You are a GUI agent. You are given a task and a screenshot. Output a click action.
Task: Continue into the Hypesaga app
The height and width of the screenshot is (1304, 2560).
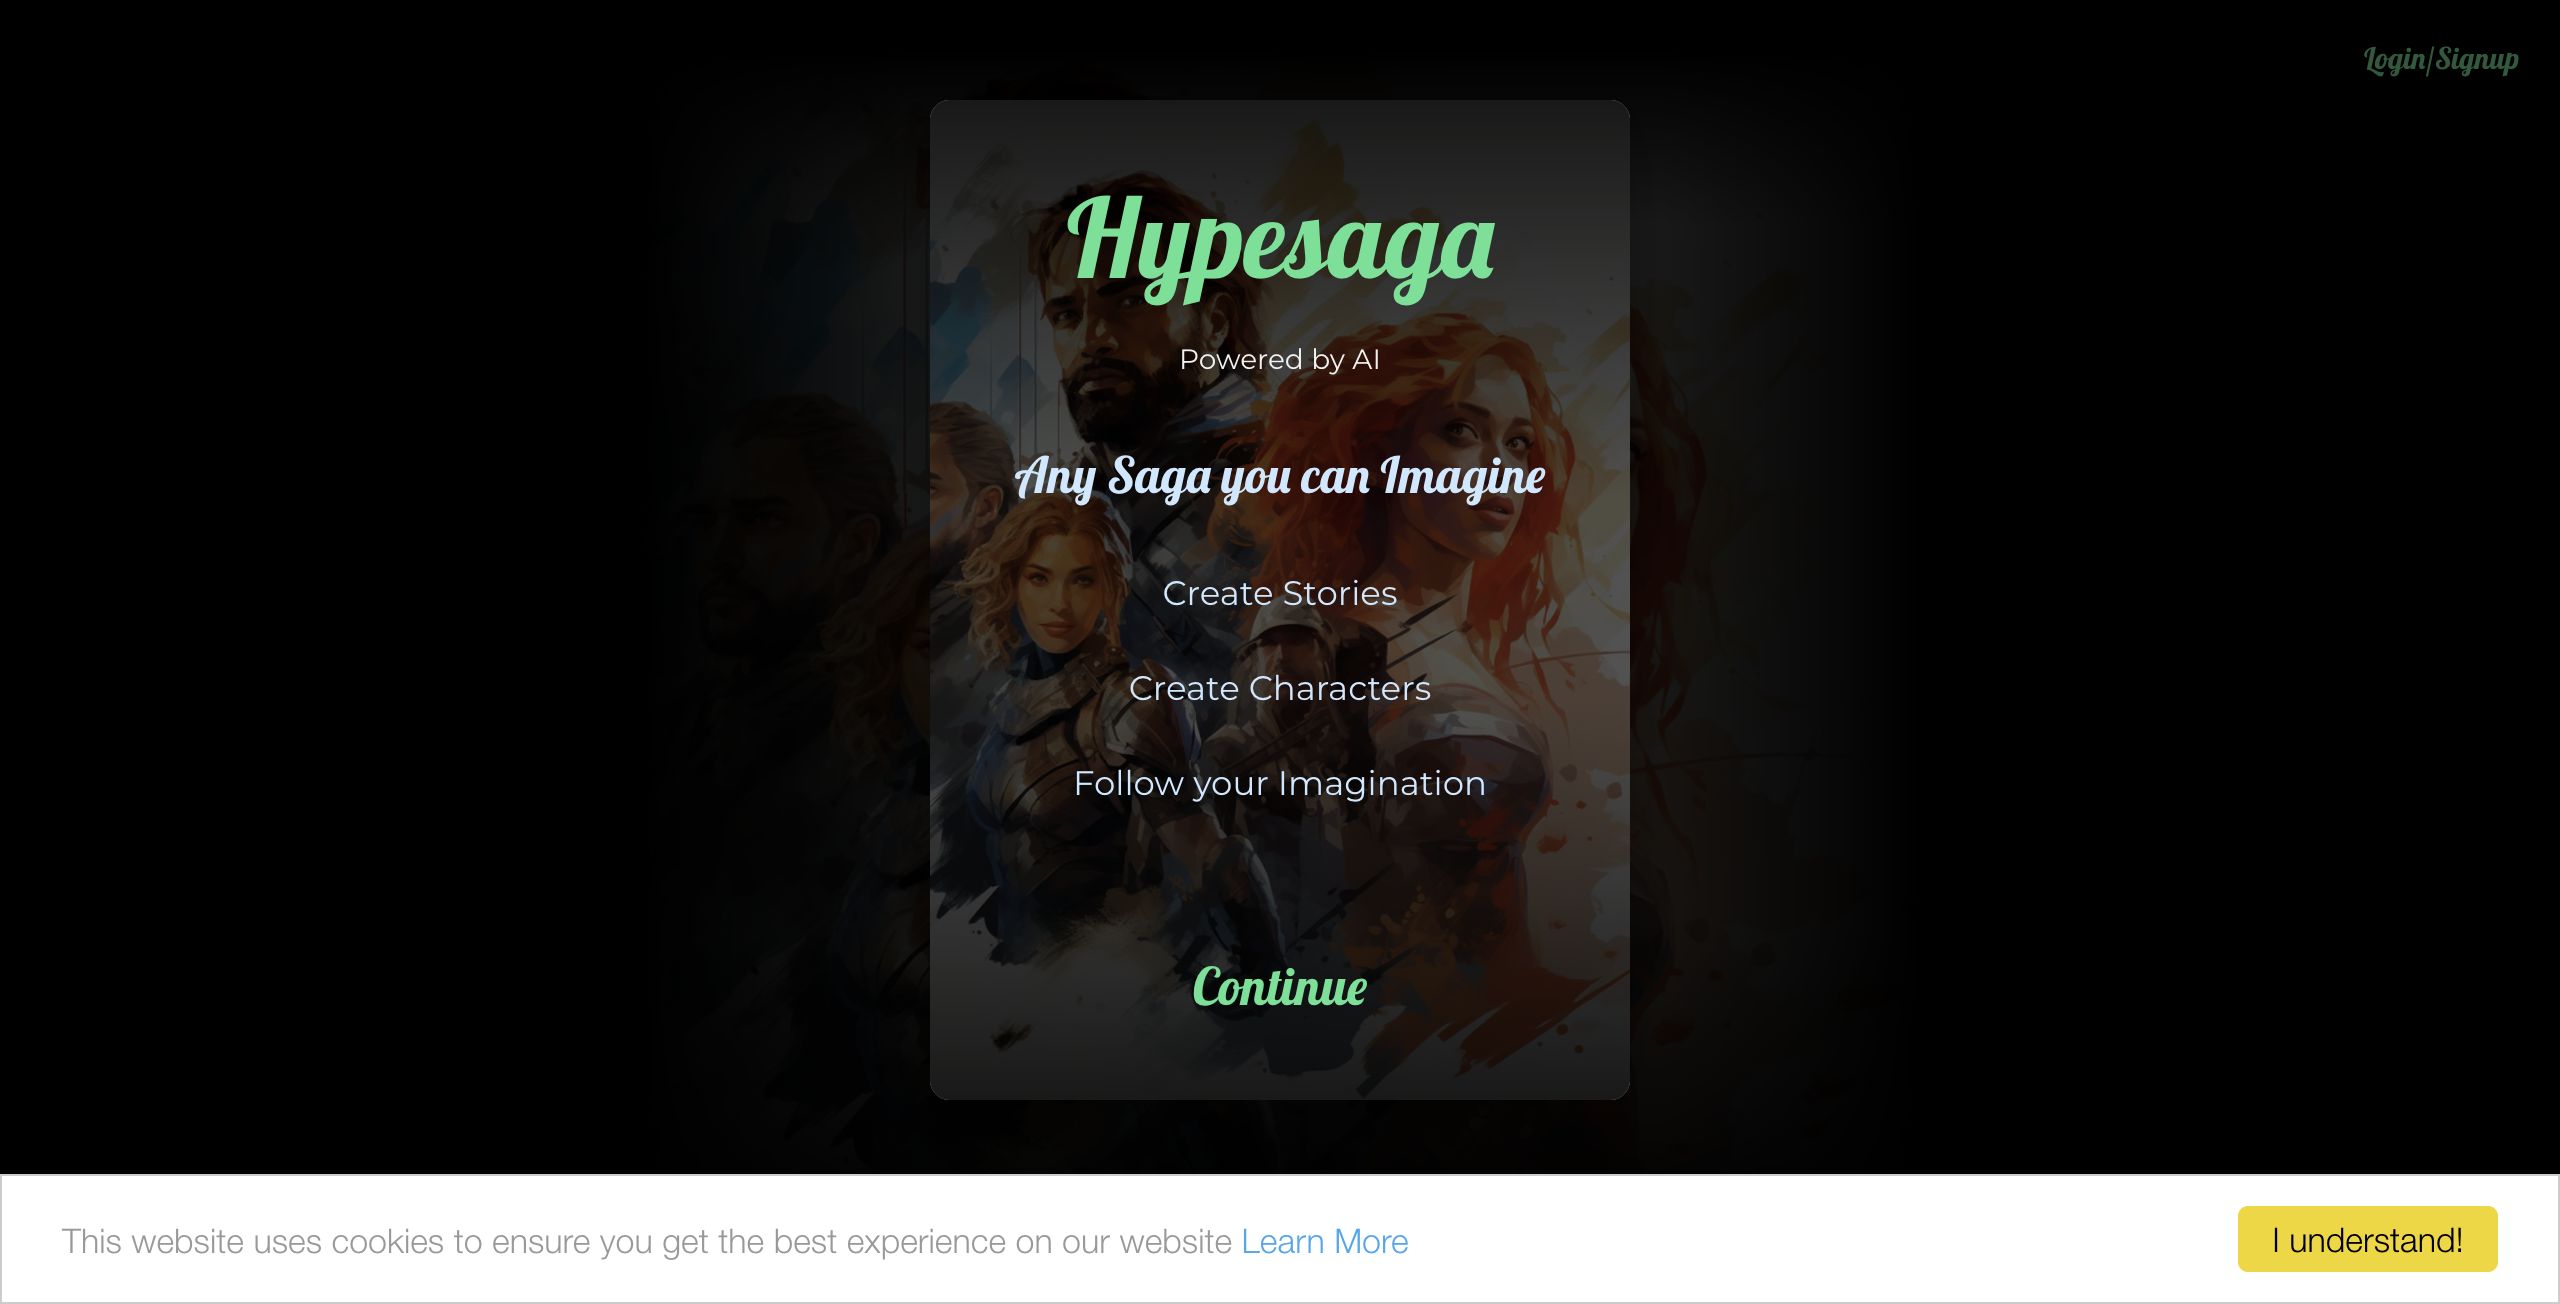point(1279,987)
